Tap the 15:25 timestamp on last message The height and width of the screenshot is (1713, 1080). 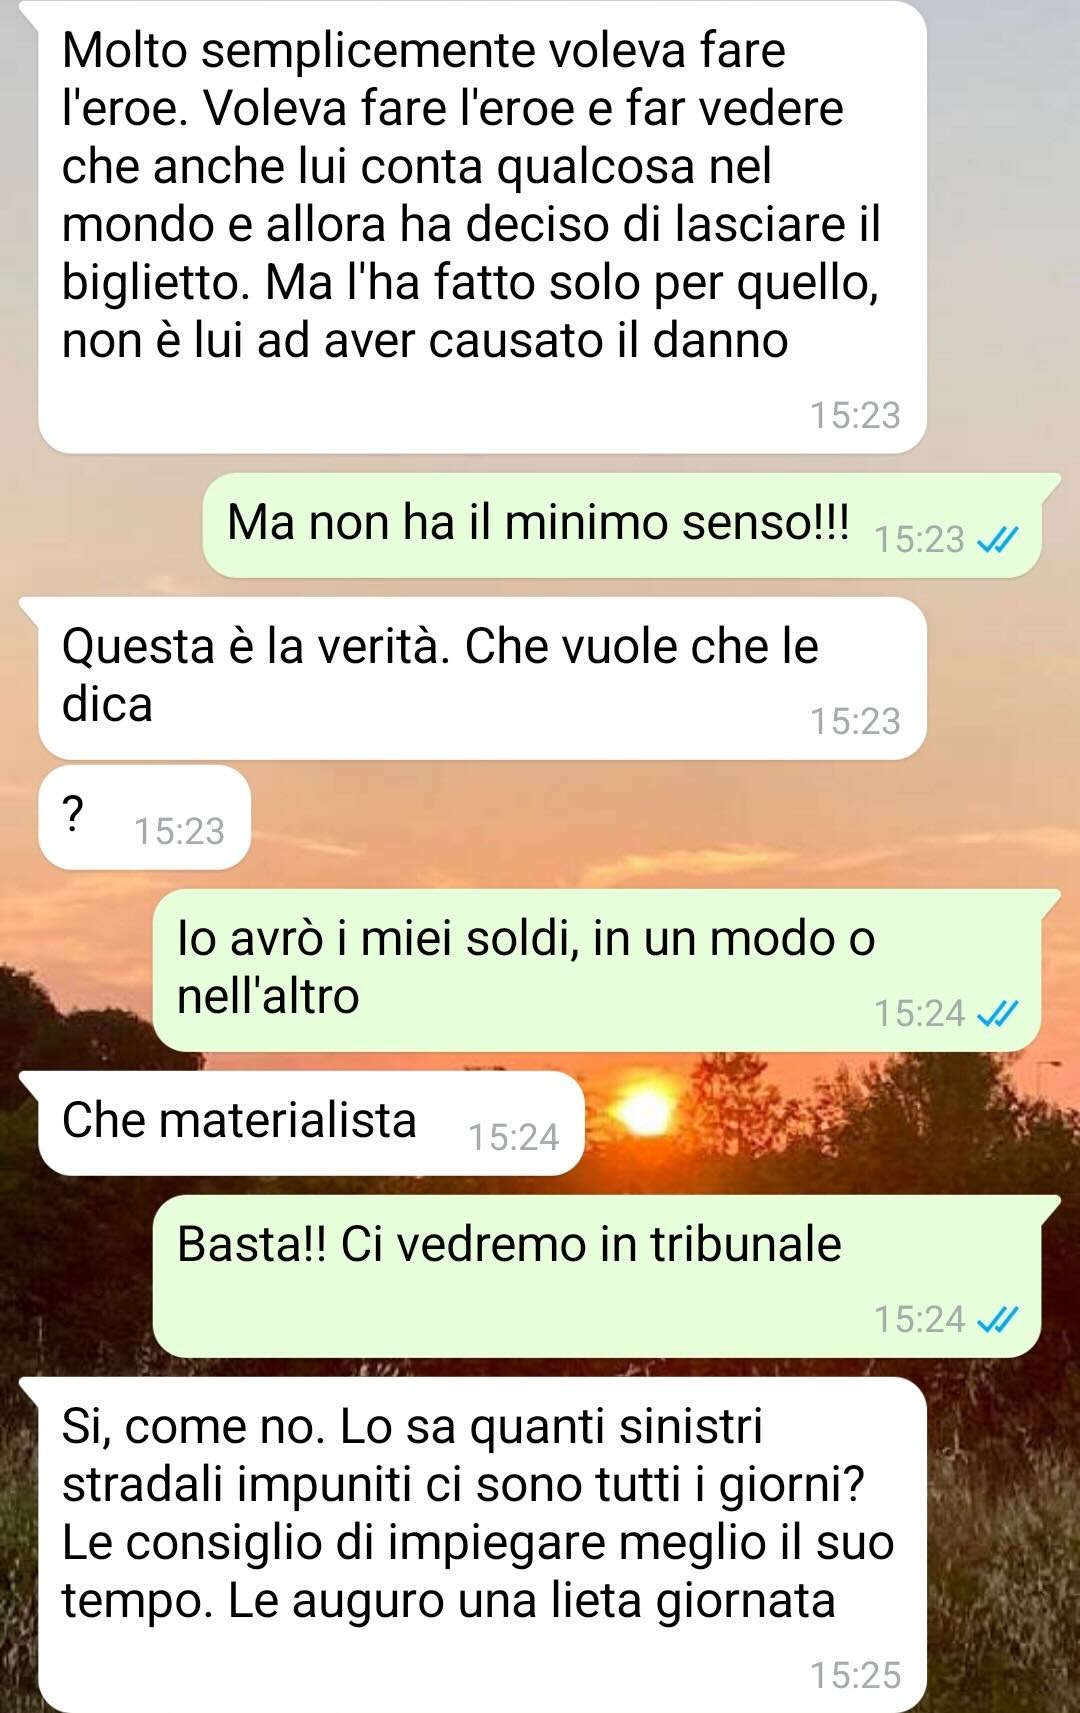click(x=855, y=1675)
